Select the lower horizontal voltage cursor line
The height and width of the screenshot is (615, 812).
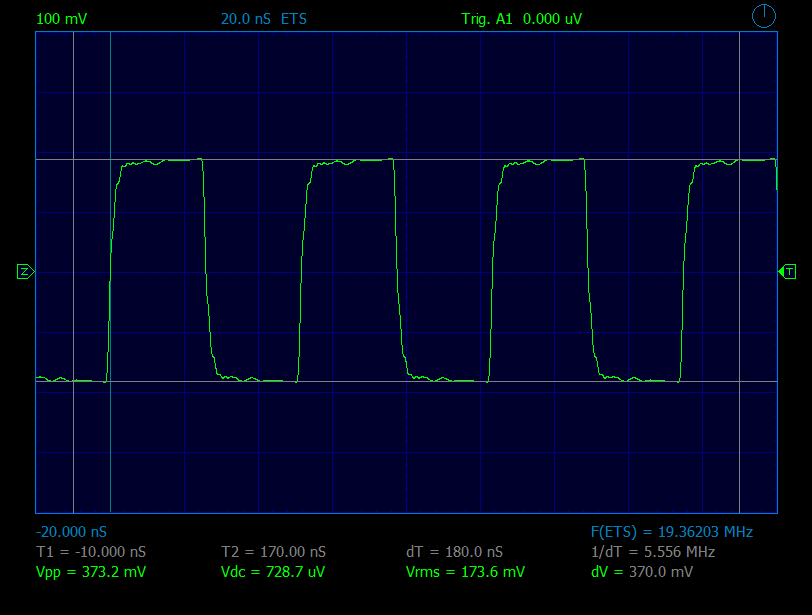407,382
